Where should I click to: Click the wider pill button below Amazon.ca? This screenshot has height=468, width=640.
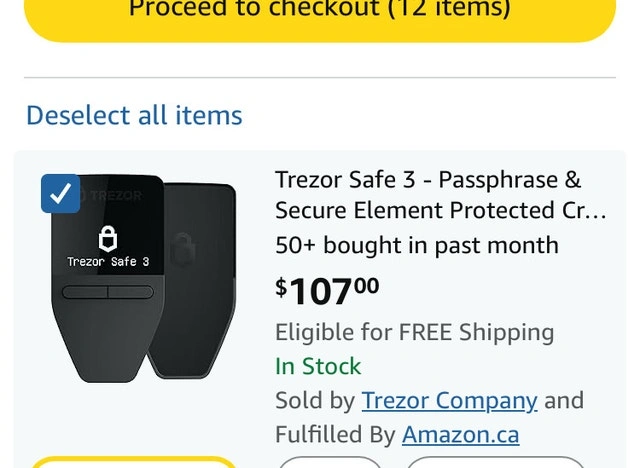[x=495, y=462]
